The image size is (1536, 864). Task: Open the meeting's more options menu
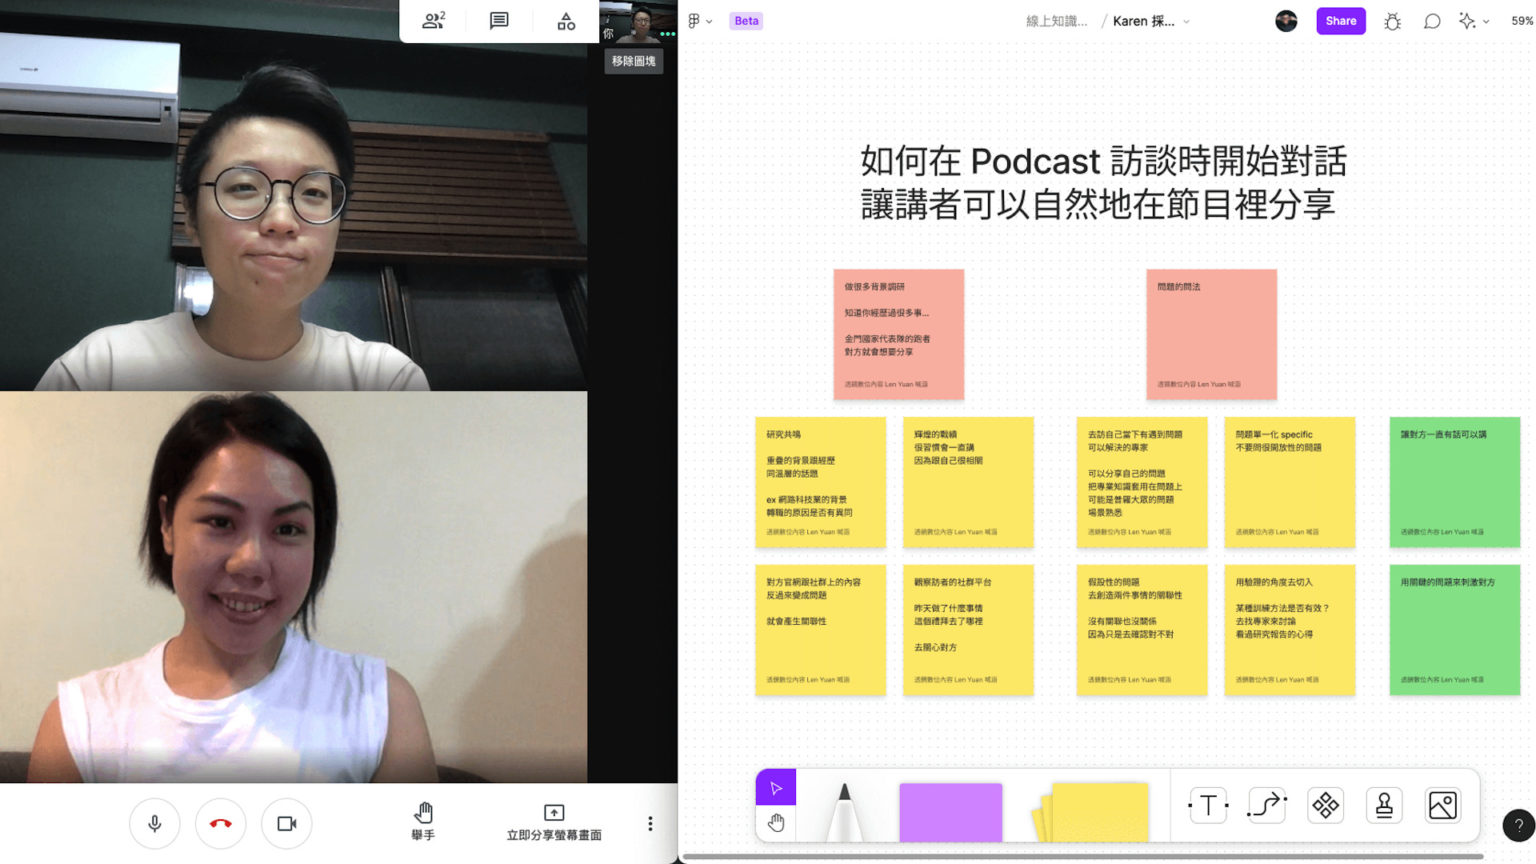pyautogui.click(x=650, y=823)
